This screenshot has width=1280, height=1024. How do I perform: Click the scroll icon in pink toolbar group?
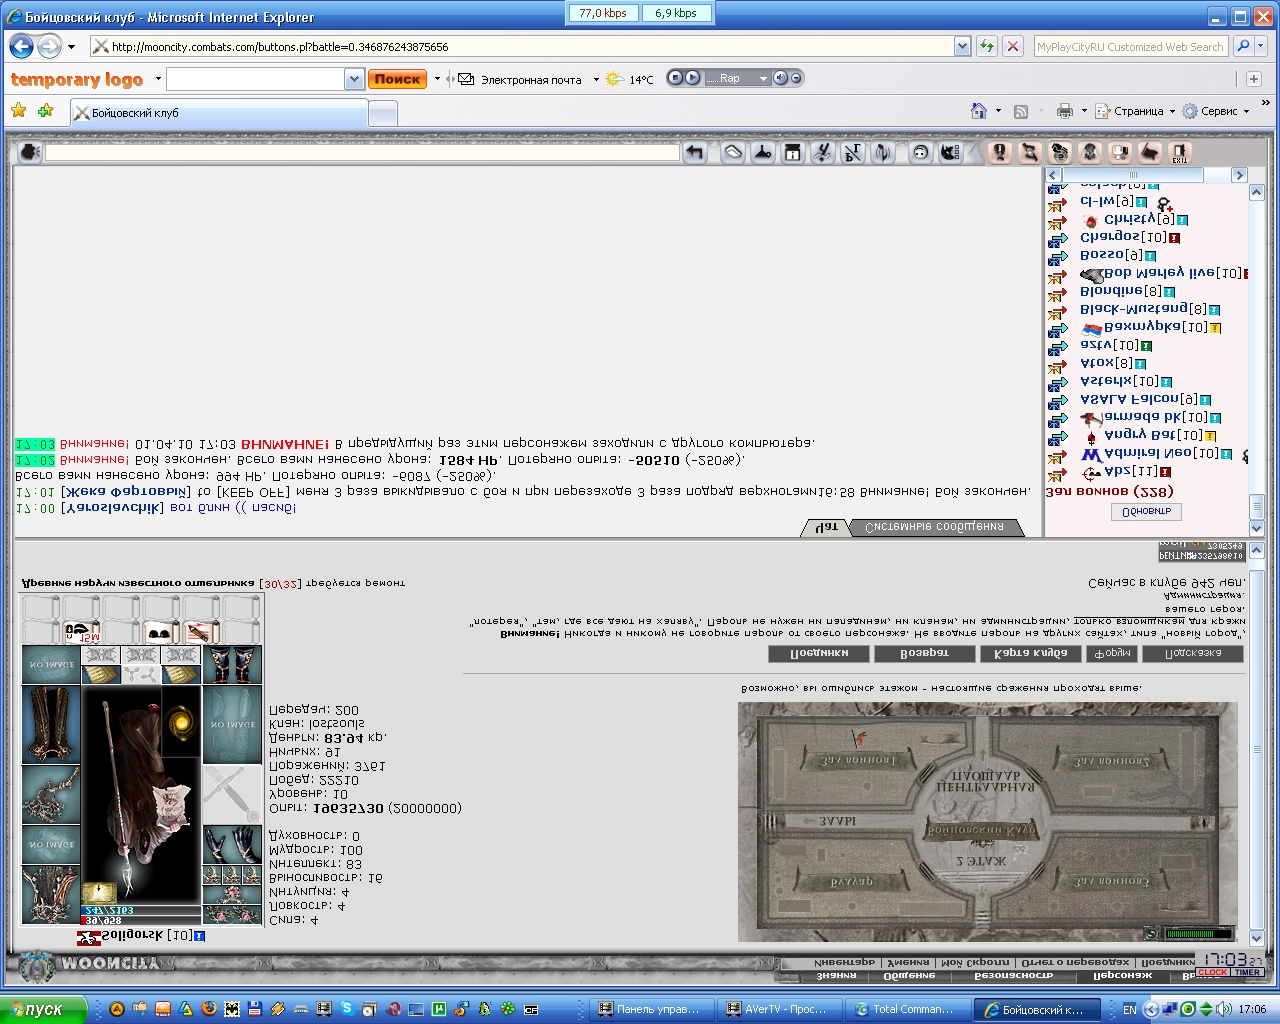[1029, 152]
